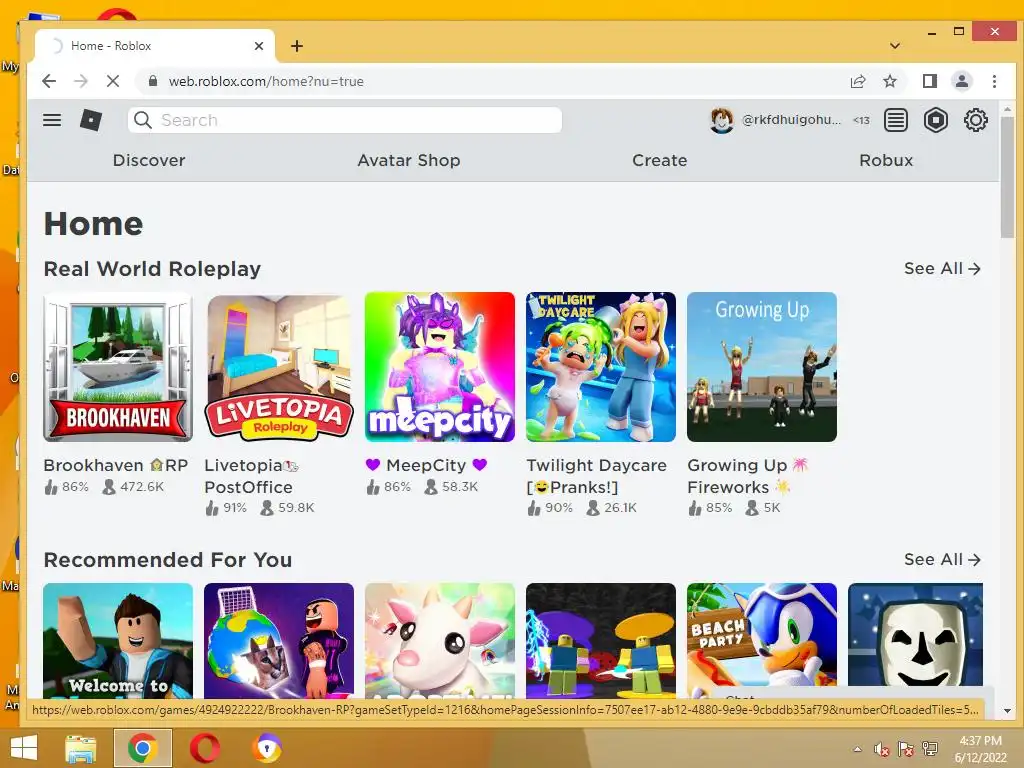The image size is (1024, 768).
Task: Open the Action Center flag icon
Action: coord(906,749)
